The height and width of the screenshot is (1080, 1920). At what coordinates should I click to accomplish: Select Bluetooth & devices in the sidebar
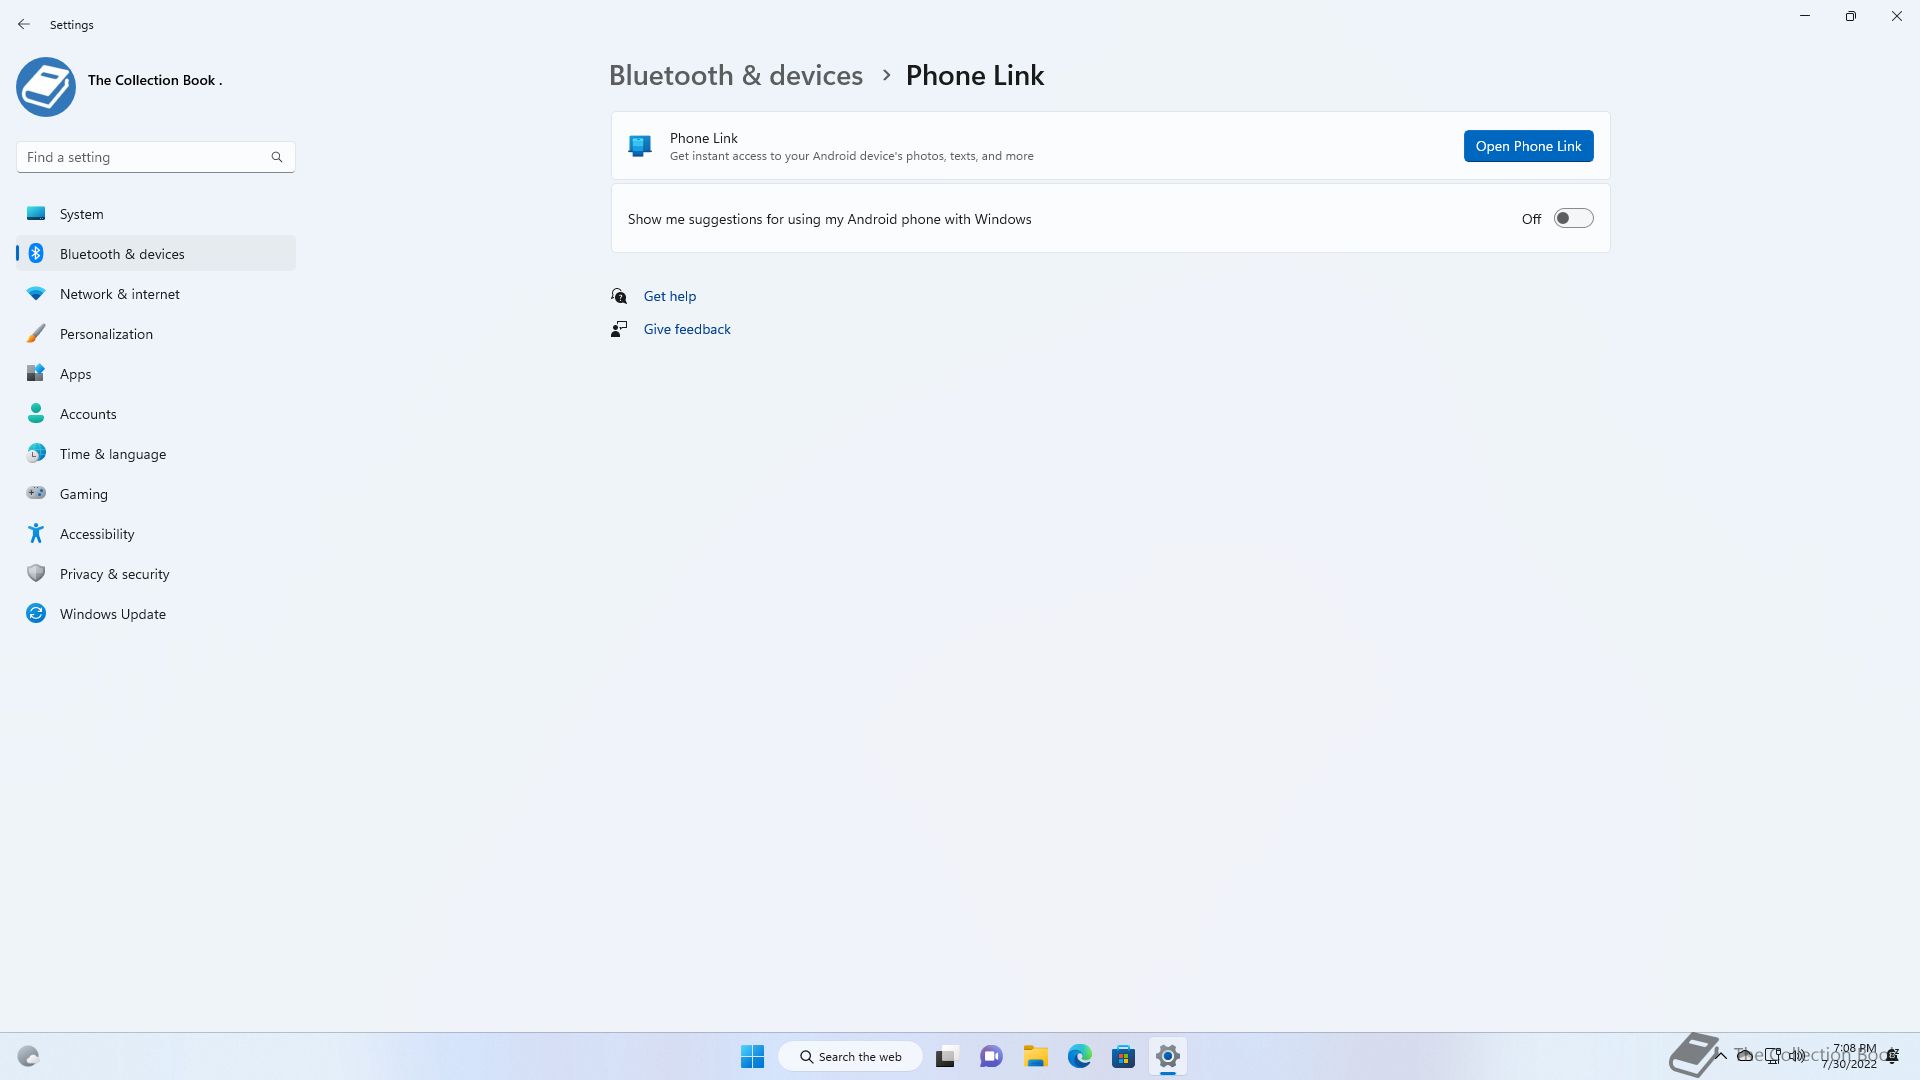[156, 254]
